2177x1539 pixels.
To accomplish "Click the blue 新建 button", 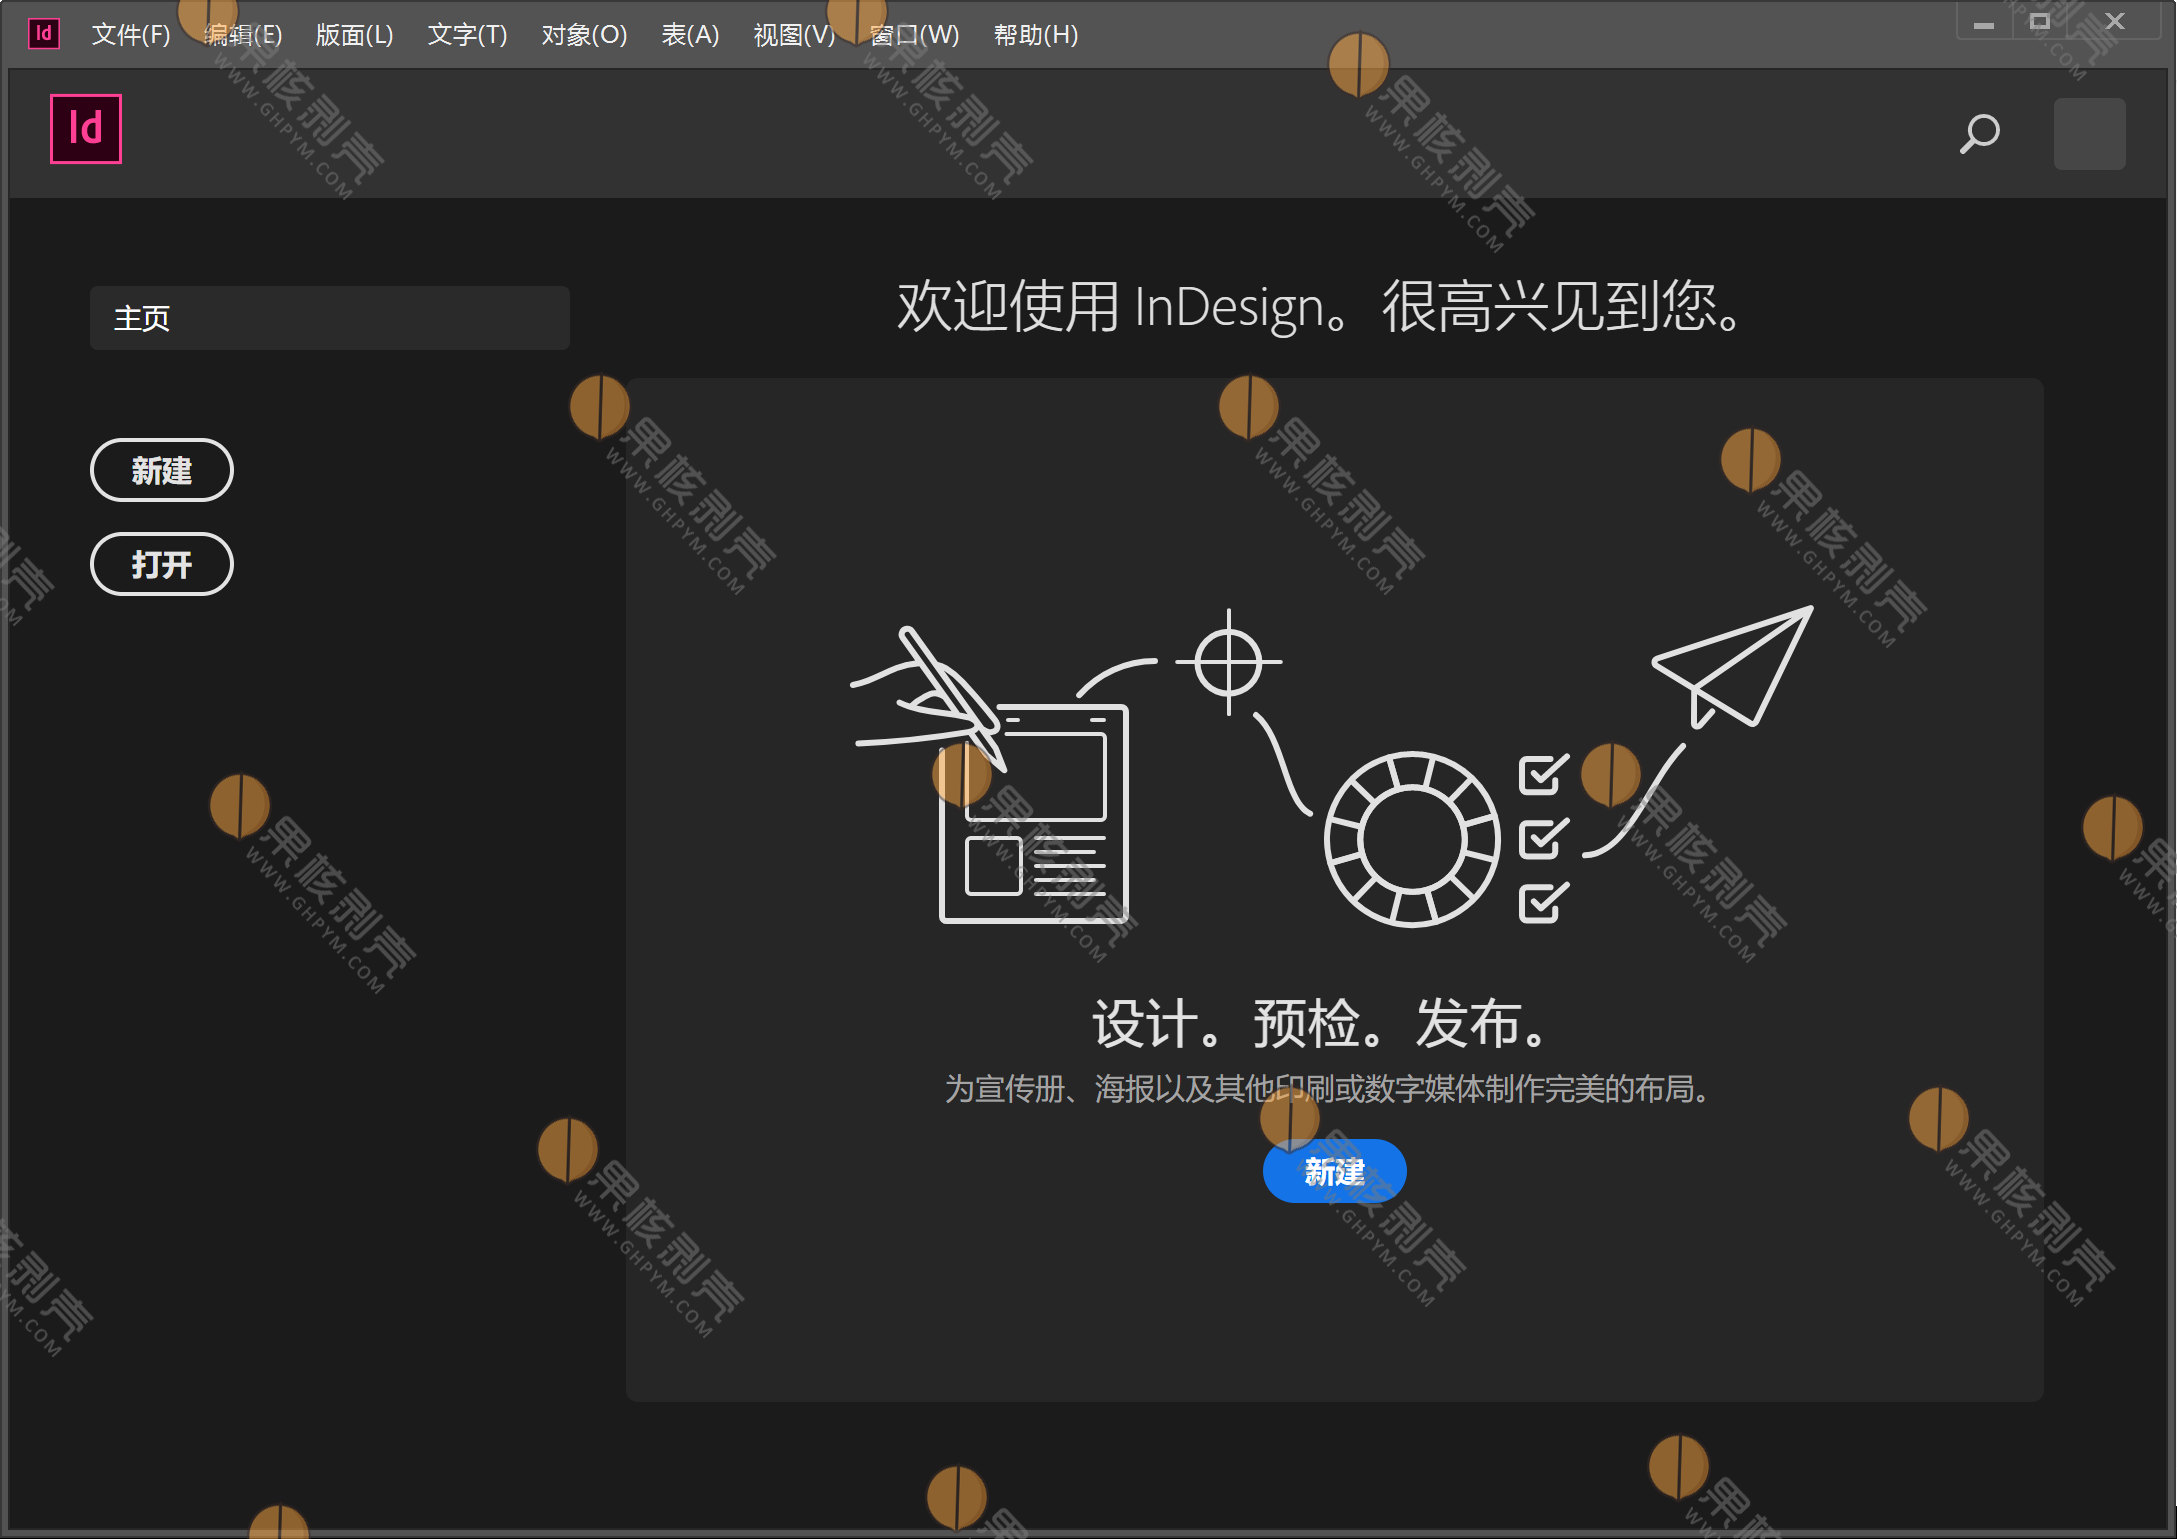I will [x=1334, y=1171].
